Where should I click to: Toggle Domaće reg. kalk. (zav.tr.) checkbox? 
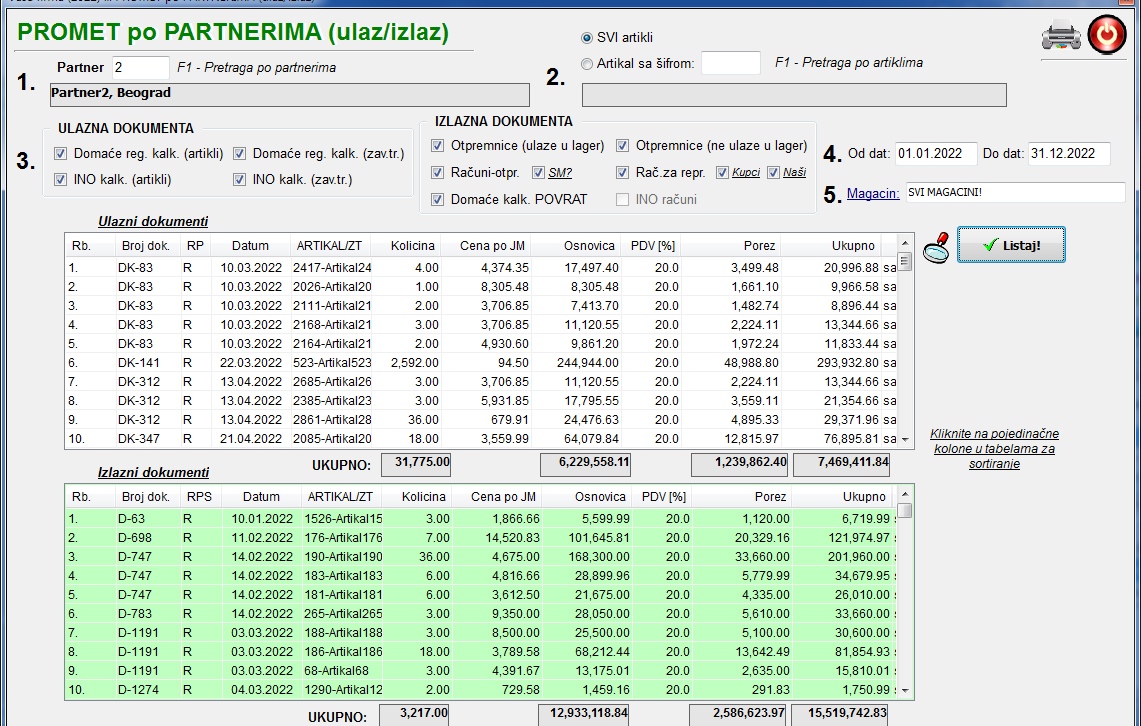click(239, 153)
